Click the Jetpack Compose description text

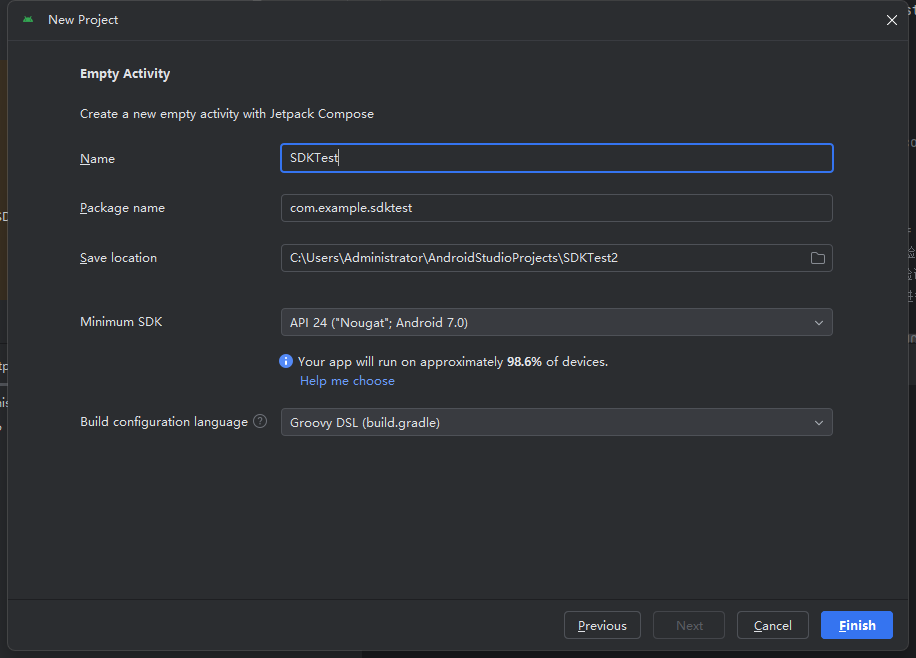pyautogui.click(x=227, y=114)
